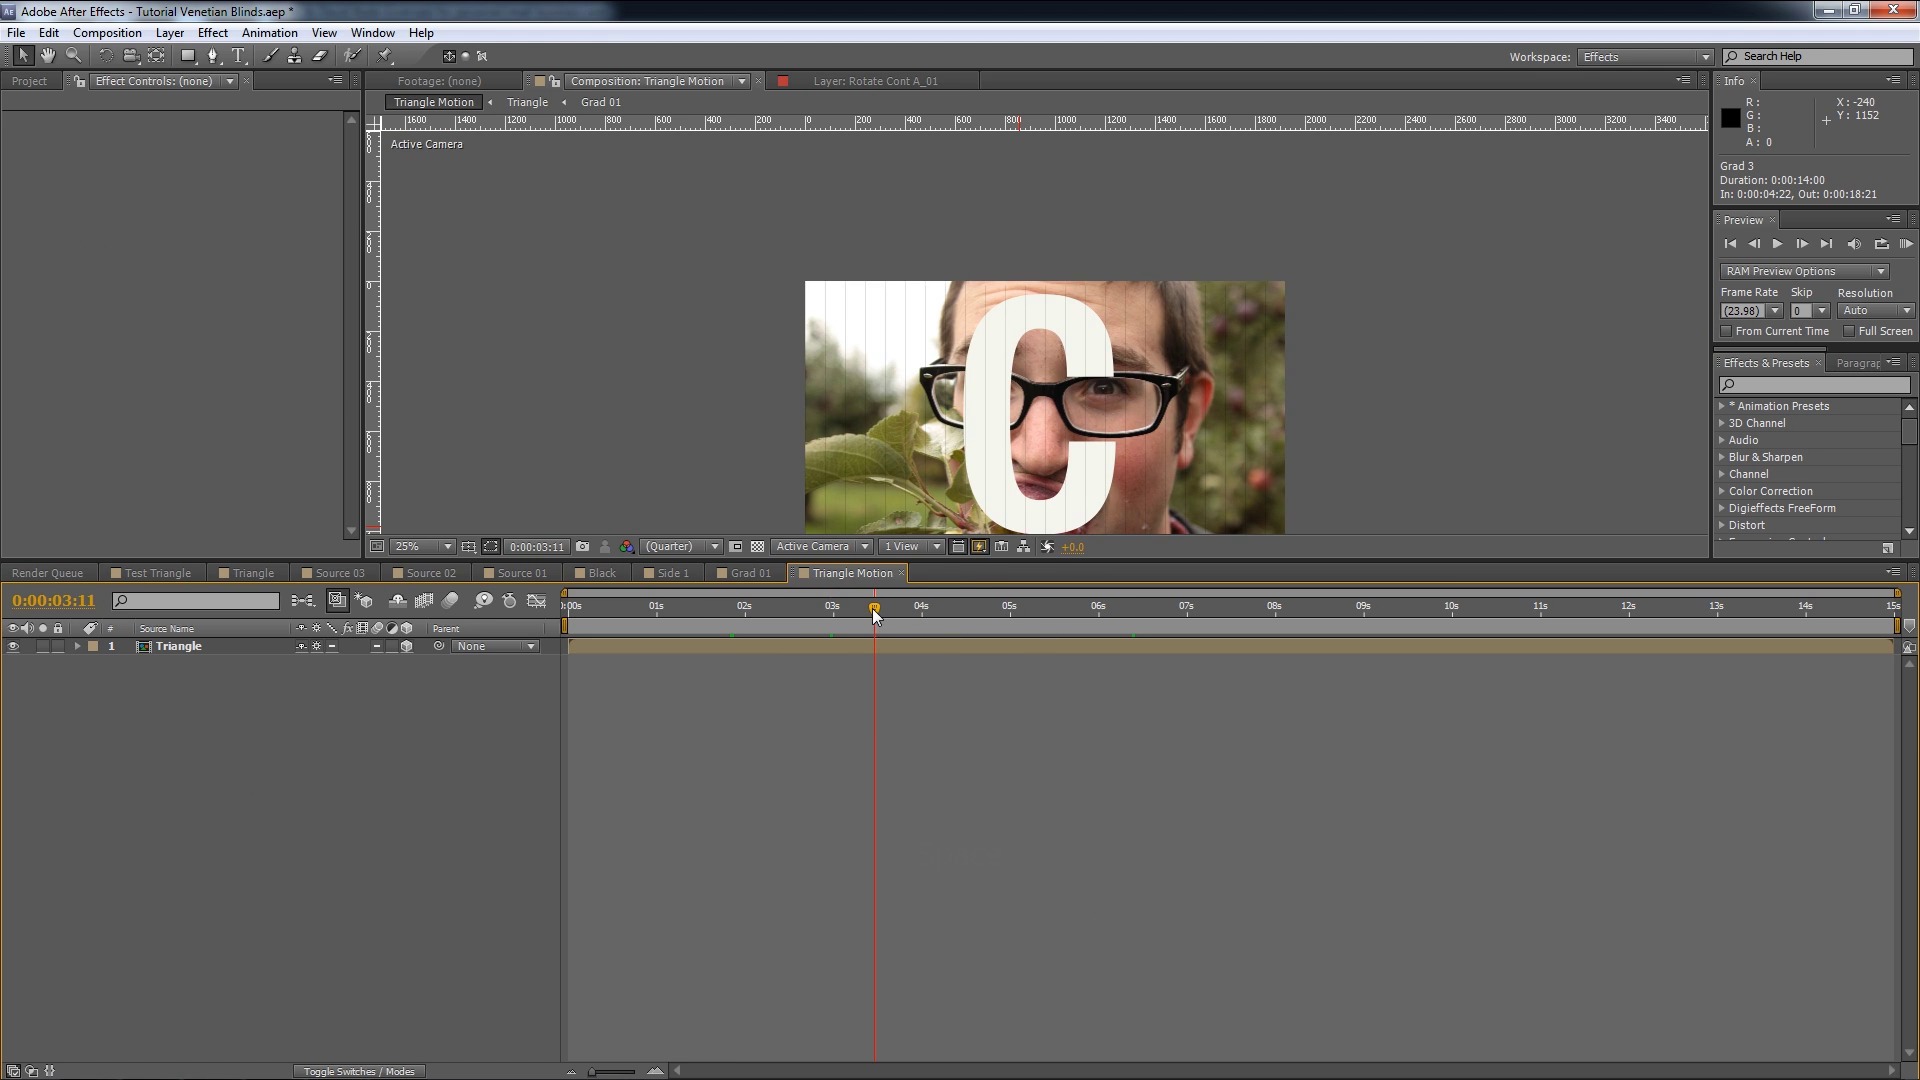Viewport: 1920px width, 1080px height.
Task: Take a snapshot with camera icon
Action: pos(582,547)
